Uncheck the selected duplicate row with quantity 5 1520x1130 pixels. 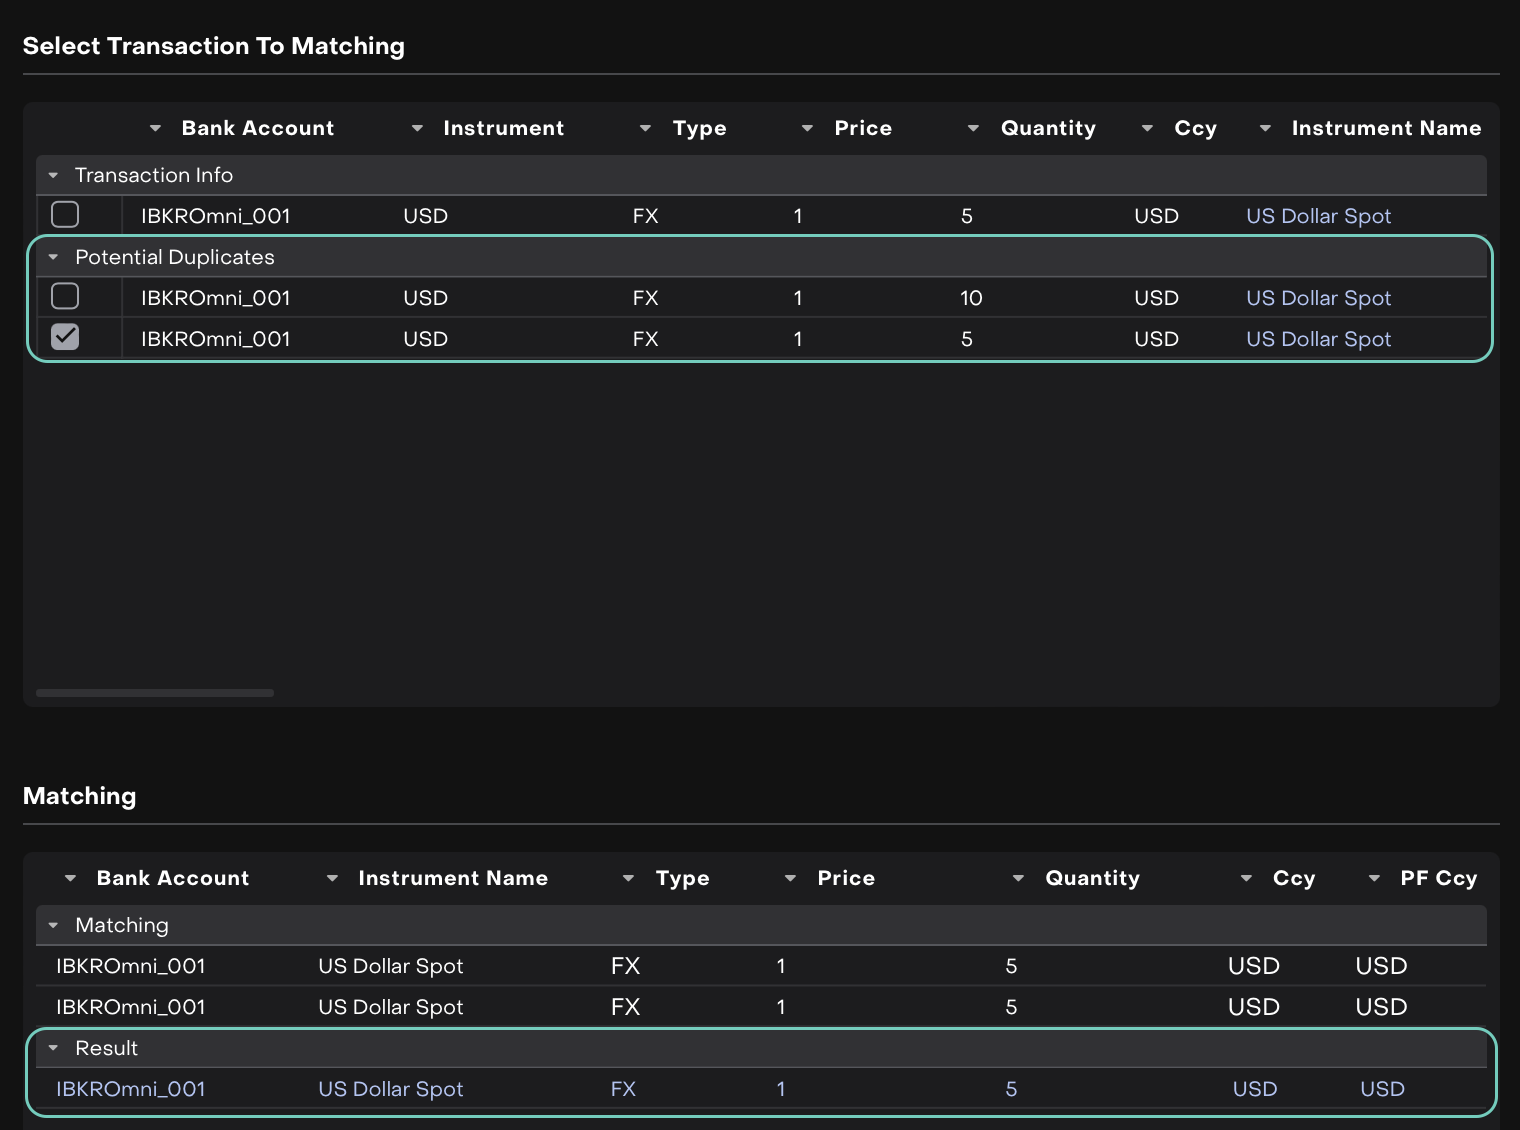(65, 338)
